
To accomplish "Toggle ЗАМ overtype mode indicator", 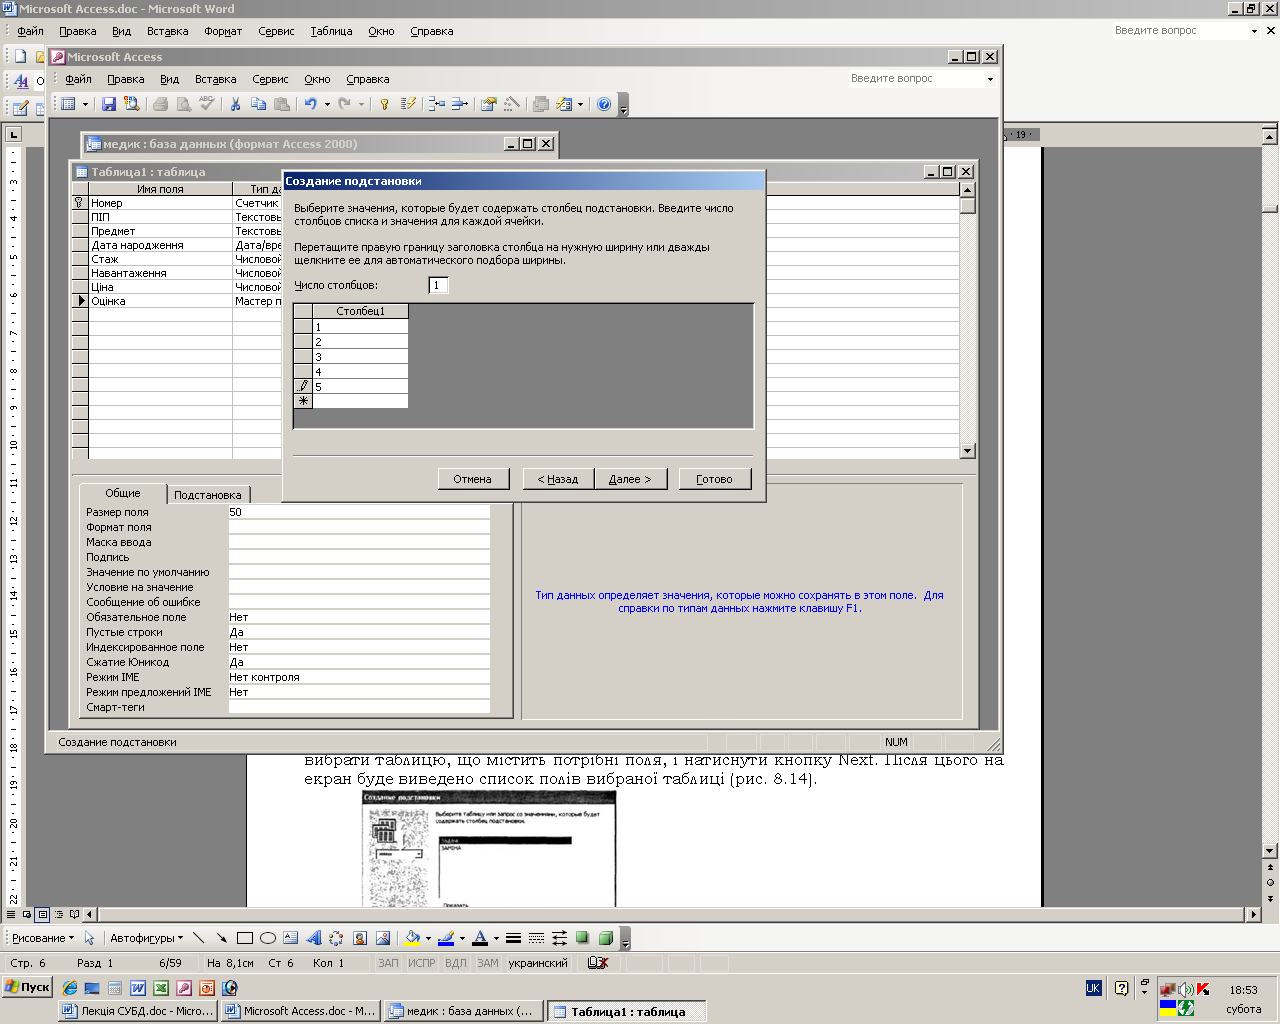I will 488,963.
